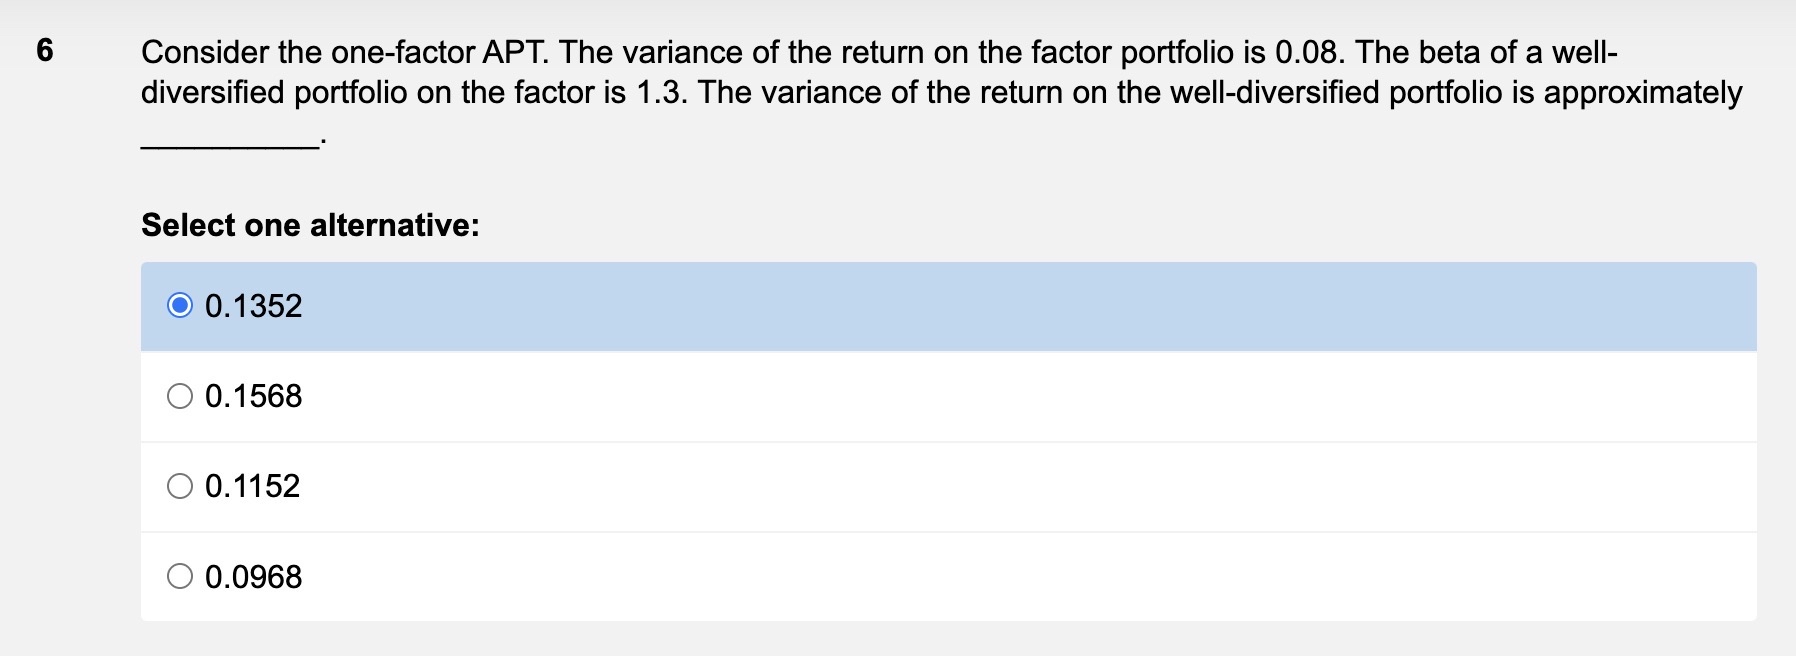Click the currently selected answer

(253, 306)
